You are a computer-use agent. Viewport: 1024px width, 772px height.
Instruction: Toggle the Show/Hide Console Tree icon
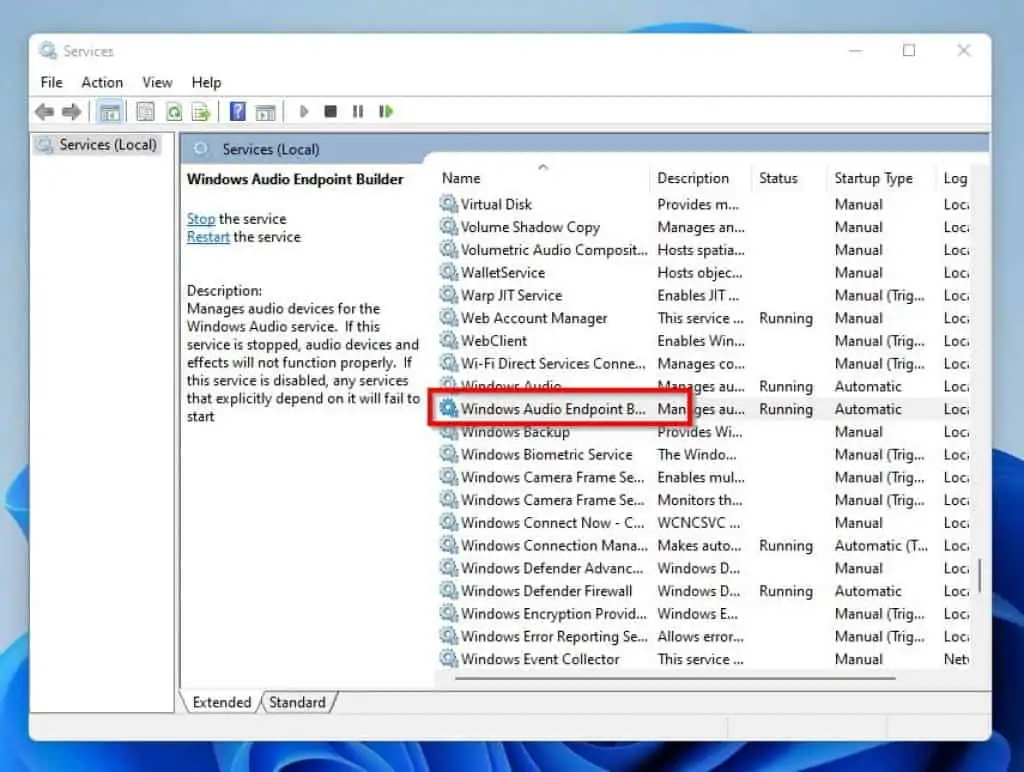click(110, 112)
